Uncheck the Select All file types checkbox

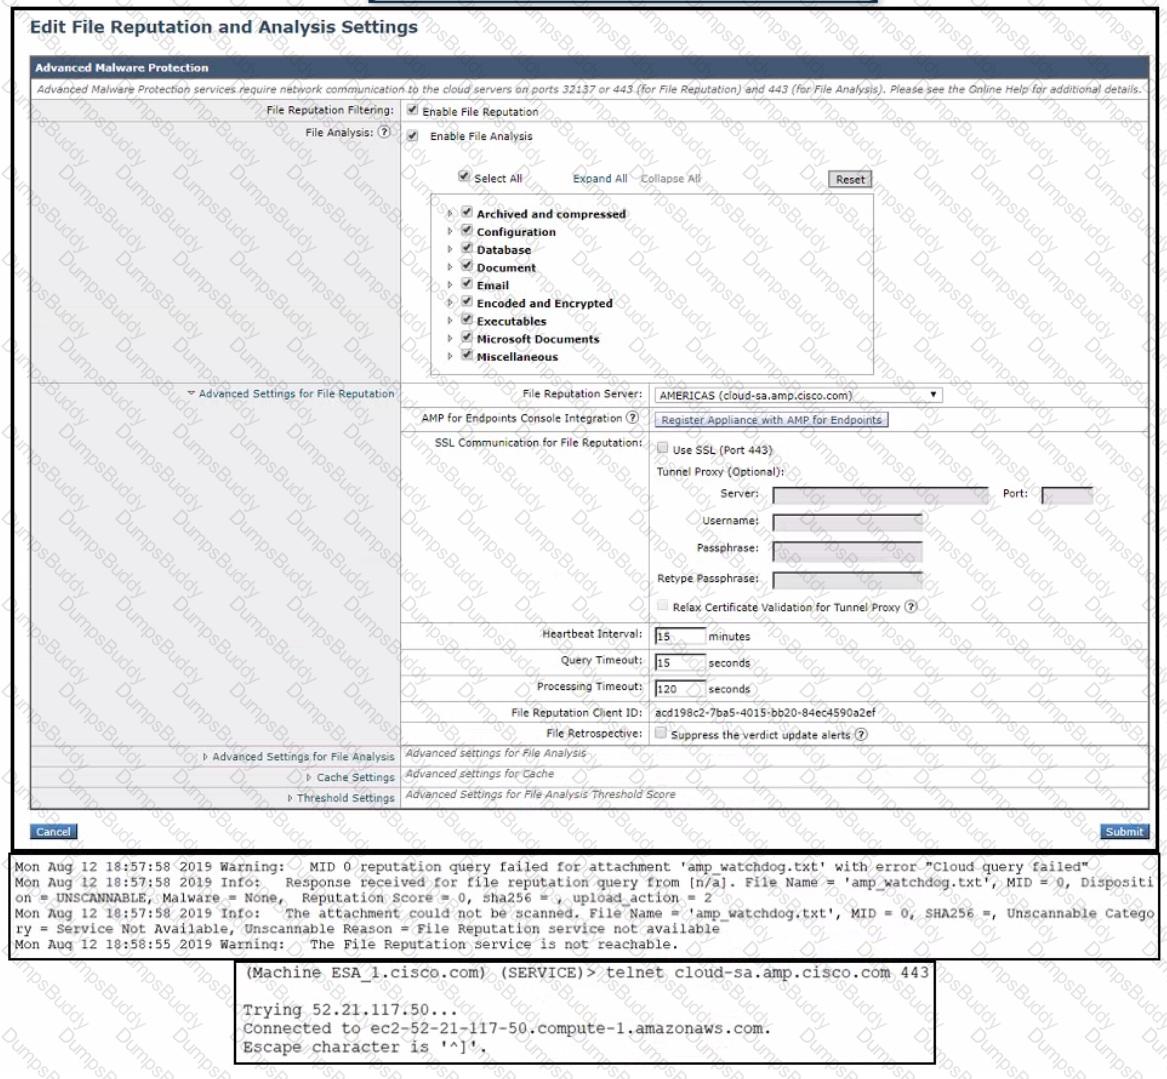pos(464,176)
